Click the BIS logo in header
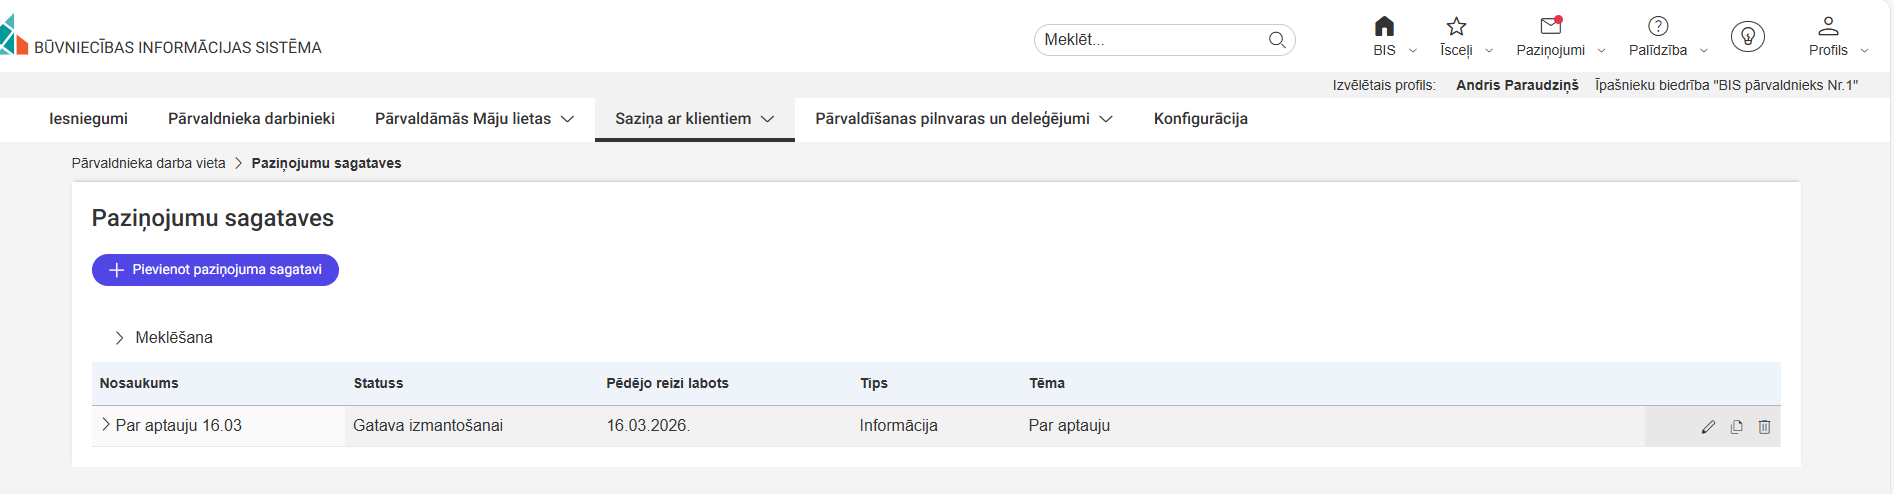 (14, 37)
